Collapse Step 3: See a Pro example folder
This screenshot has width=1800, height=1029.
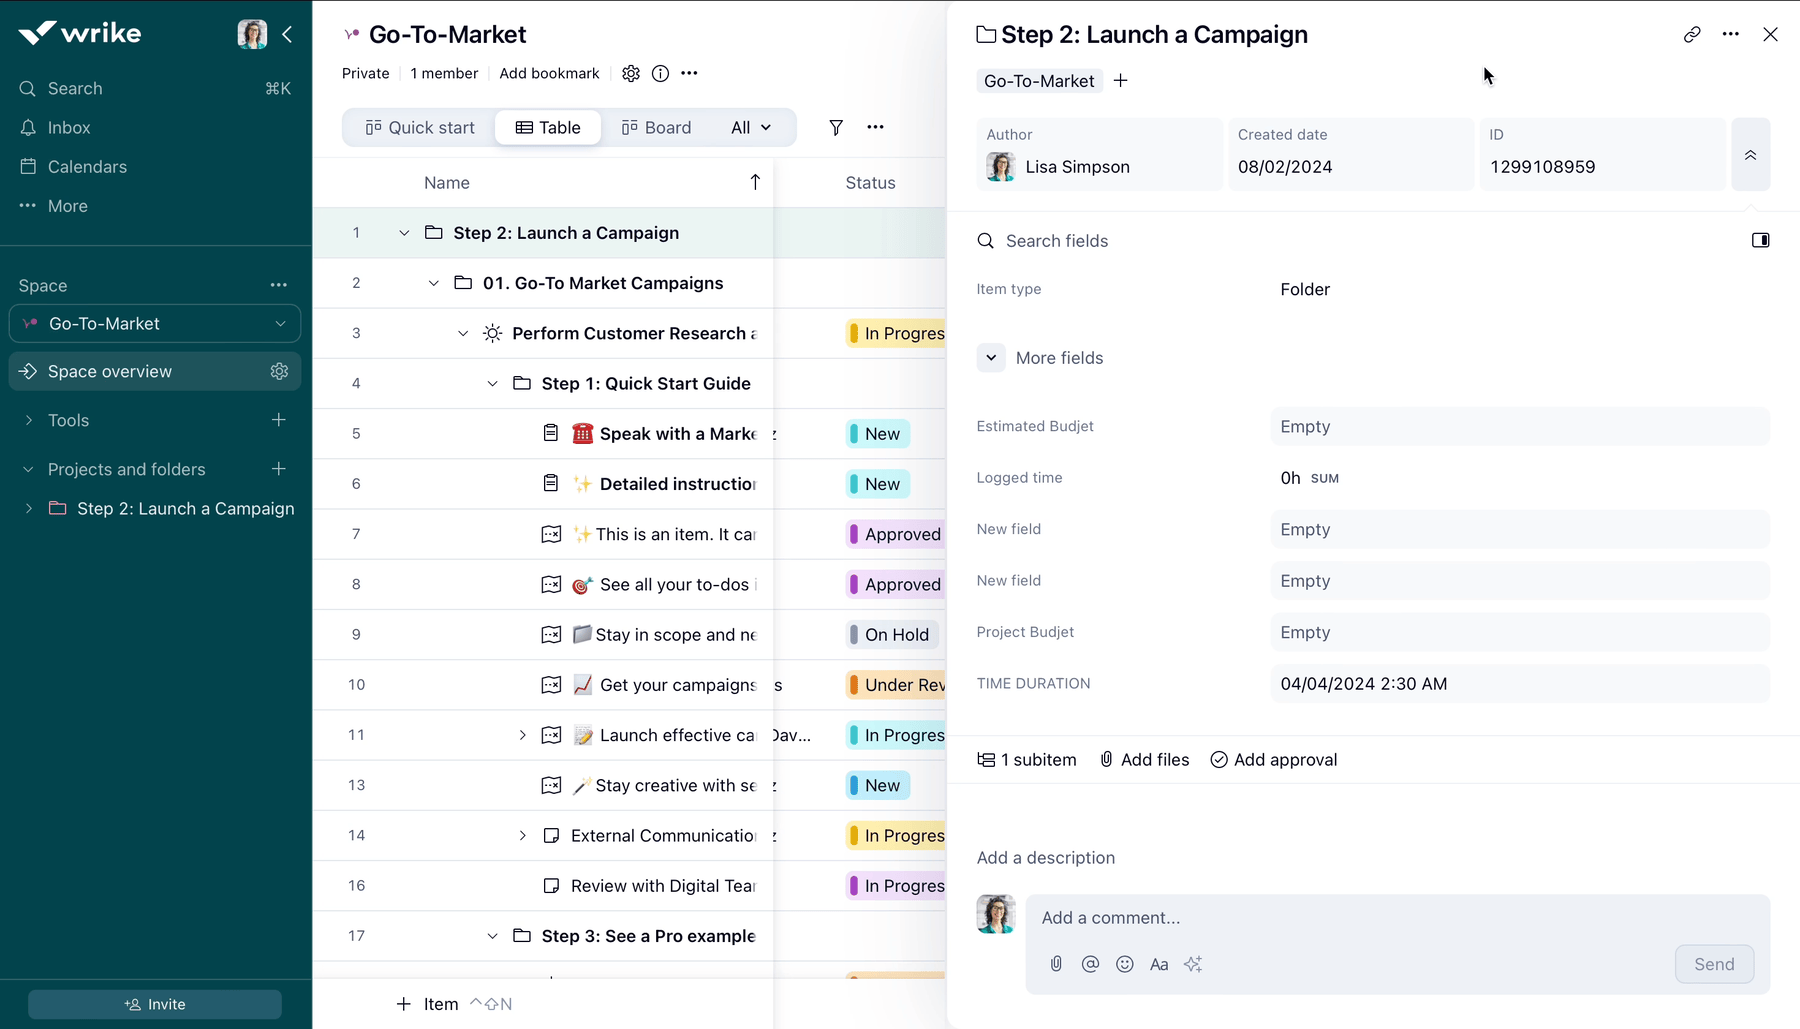492,936
